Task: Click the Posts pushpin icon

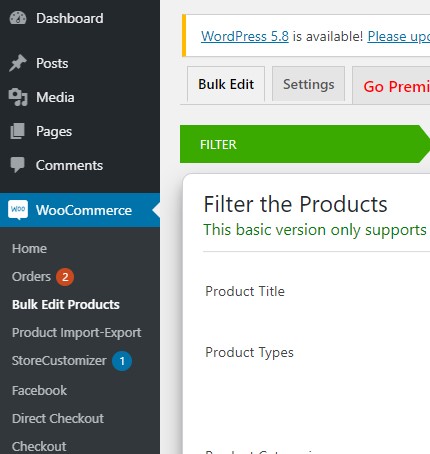Action: pyautogui.click(x=18, y=63)
